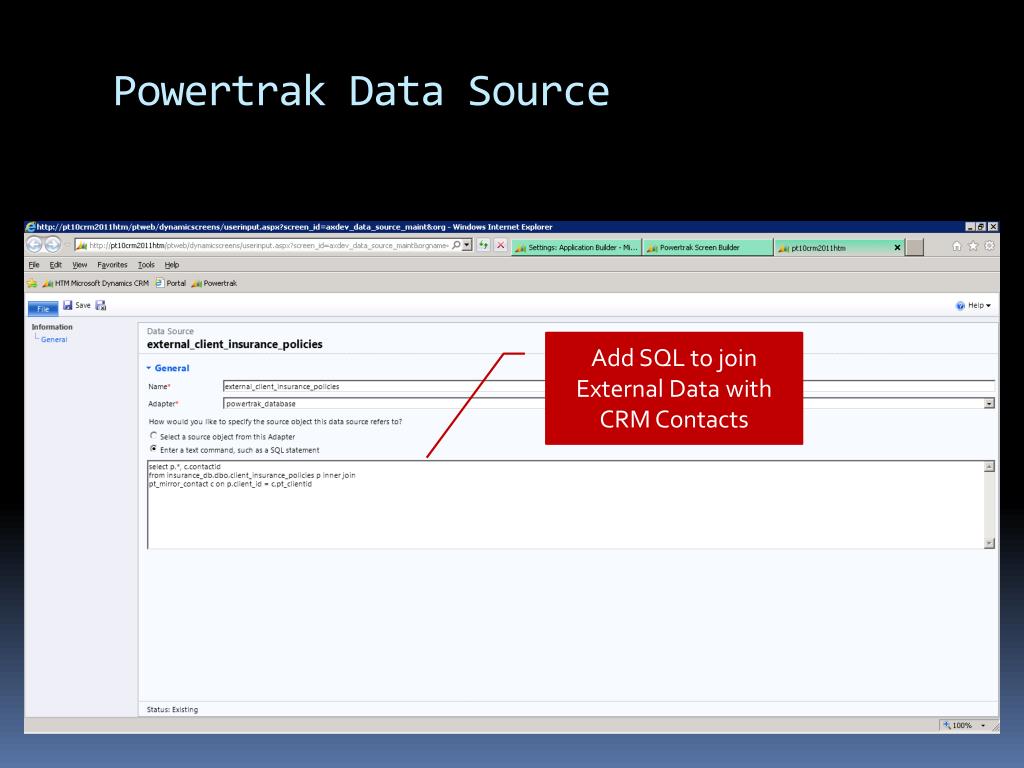Collapse the General section header
Viewport: 1024px width, 768px height.
point(168,368)
